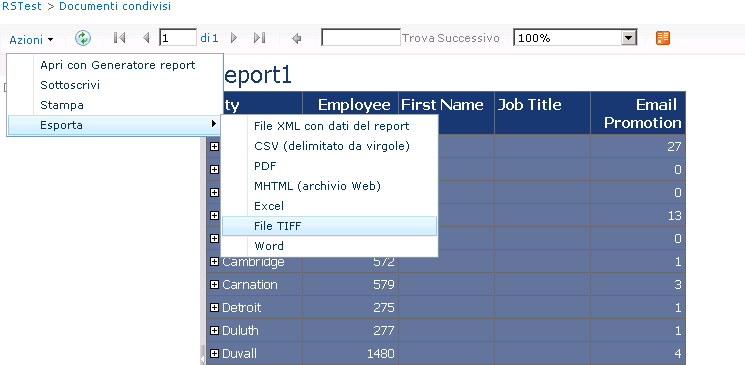Click the employee value 579
This screenshot has height=365, width=745.
pos(383,284)
